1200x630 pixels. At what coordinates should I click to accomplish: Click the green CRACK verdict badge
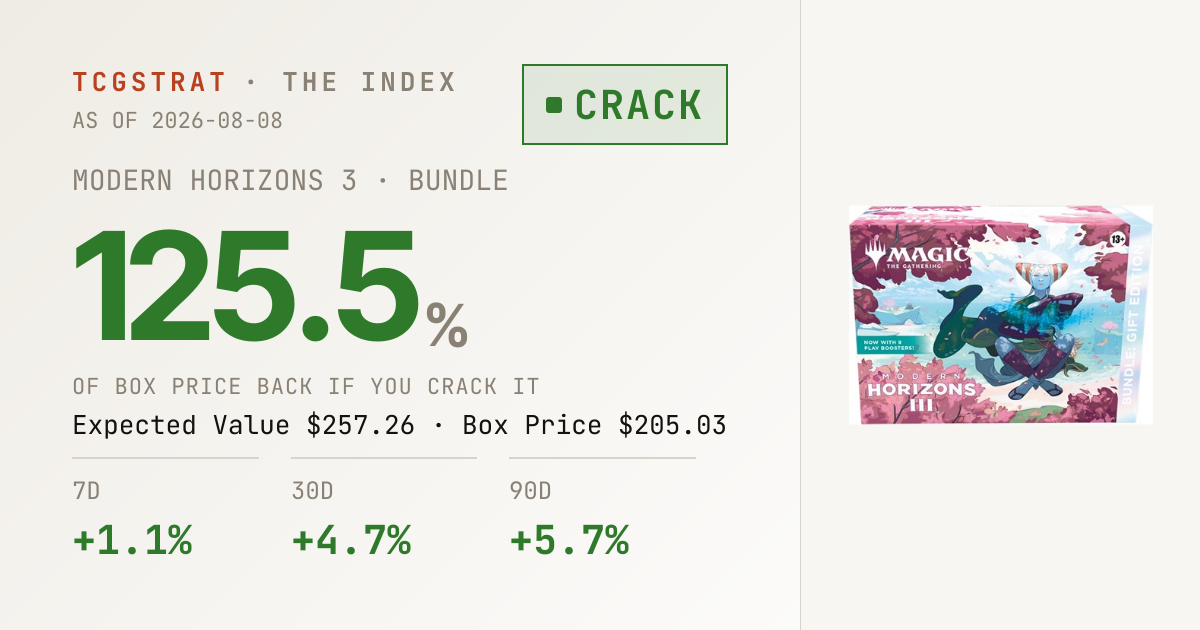click(625, 105)
